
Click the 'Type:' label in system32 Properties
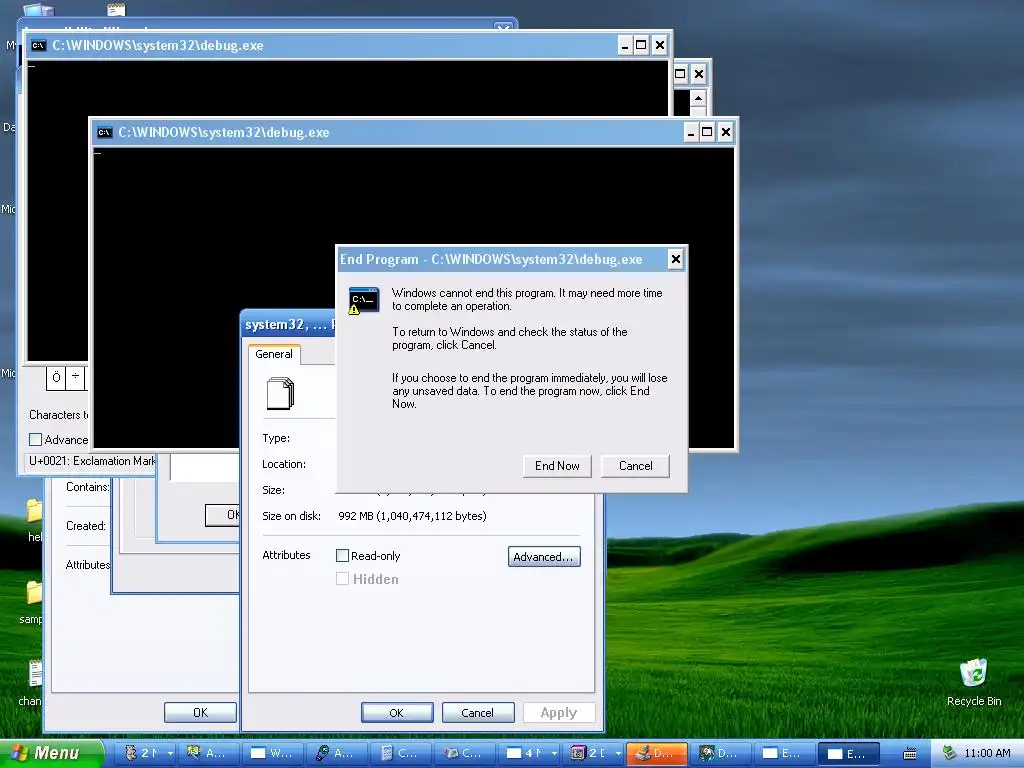276,438
